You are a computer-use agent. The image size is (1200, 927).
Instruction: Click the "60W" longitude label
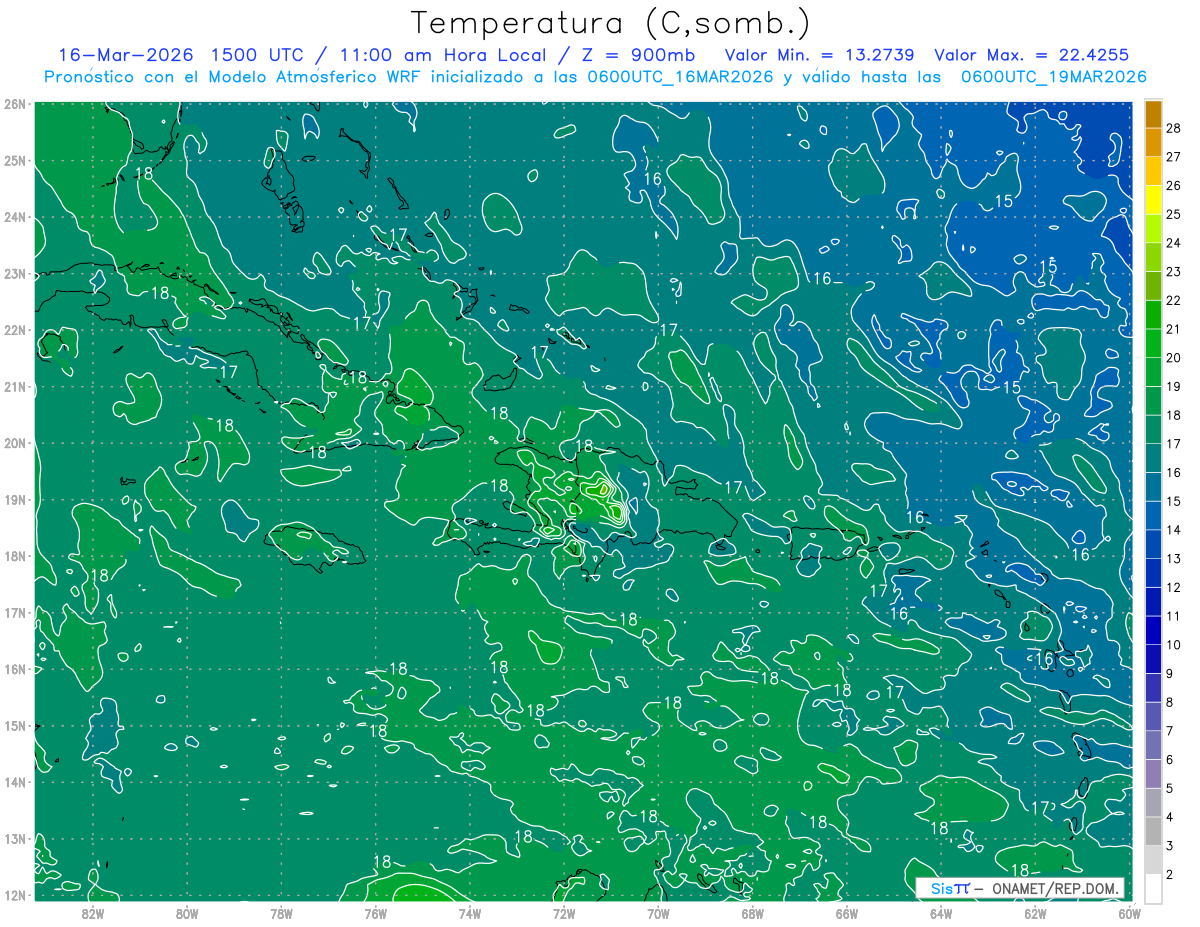(x=1129, y=912)
